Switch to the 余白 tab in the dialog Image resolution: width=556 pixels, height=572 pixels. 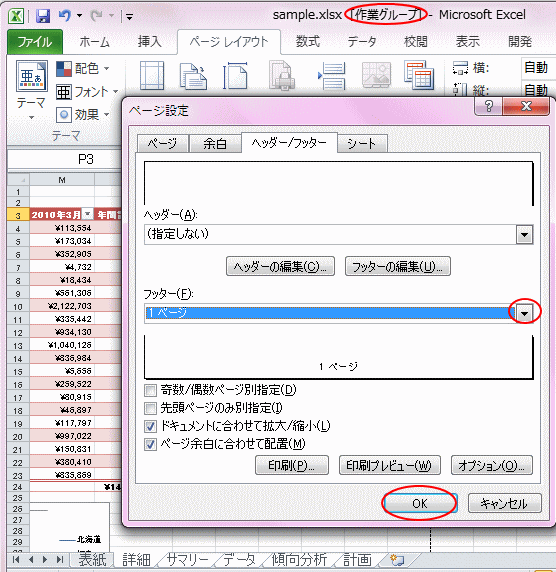215,143
